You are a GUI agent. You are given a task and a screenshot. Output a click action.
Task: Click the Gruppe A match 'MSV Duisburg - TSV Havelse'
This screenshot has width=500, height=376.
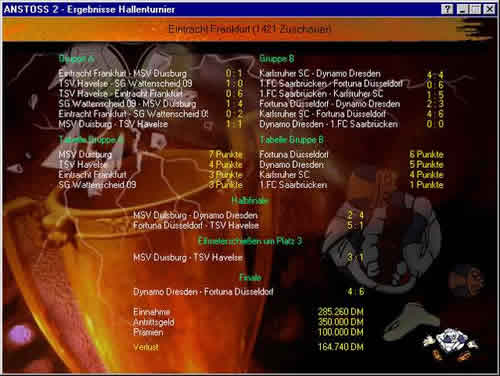tap(113, 124)
